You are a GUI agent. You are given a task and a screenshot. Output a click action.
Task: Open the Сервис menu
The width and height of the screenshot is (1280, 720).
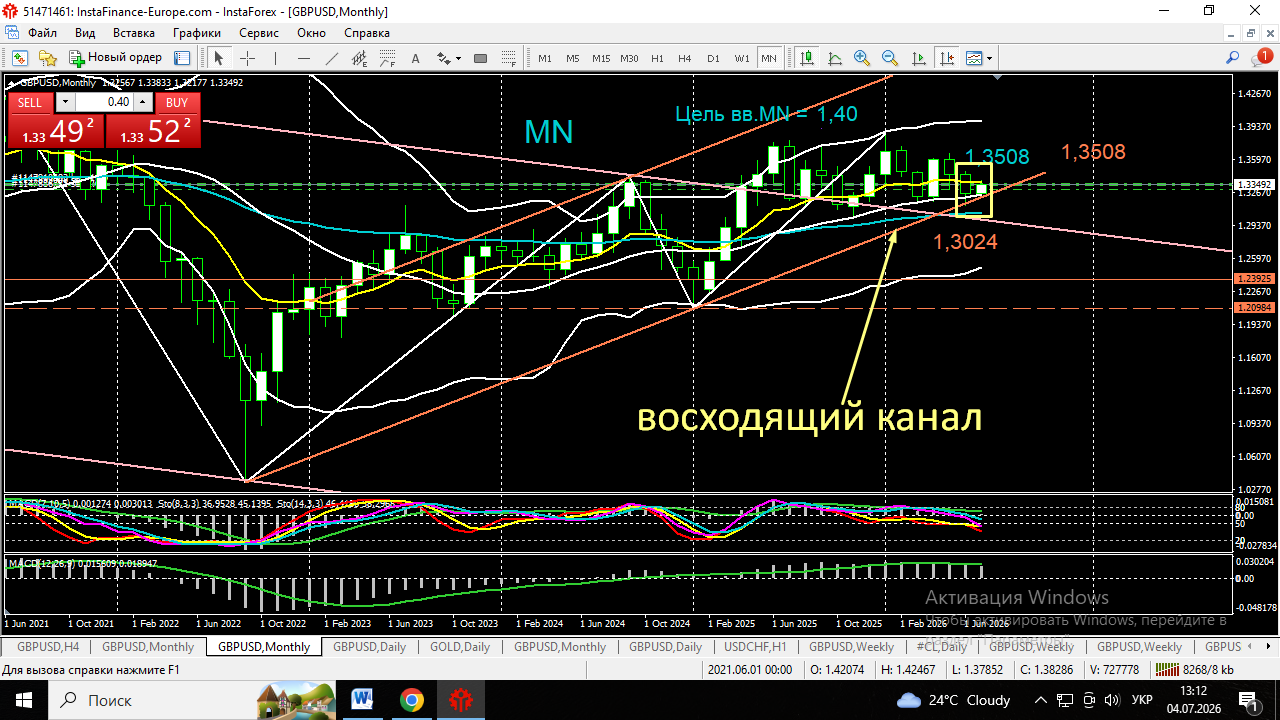pos(259,33)
